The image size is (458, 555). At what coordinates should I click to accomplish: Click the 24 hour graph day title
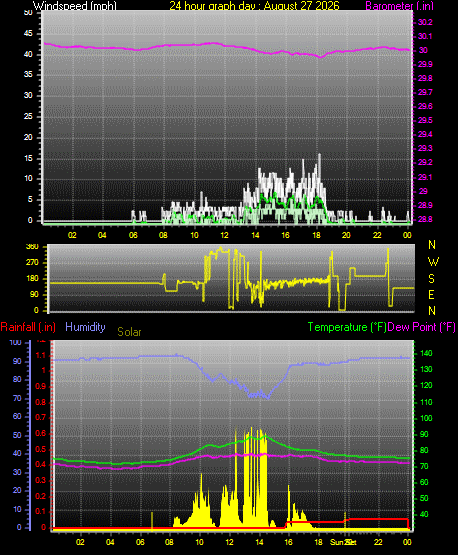[x=254, y=6]
